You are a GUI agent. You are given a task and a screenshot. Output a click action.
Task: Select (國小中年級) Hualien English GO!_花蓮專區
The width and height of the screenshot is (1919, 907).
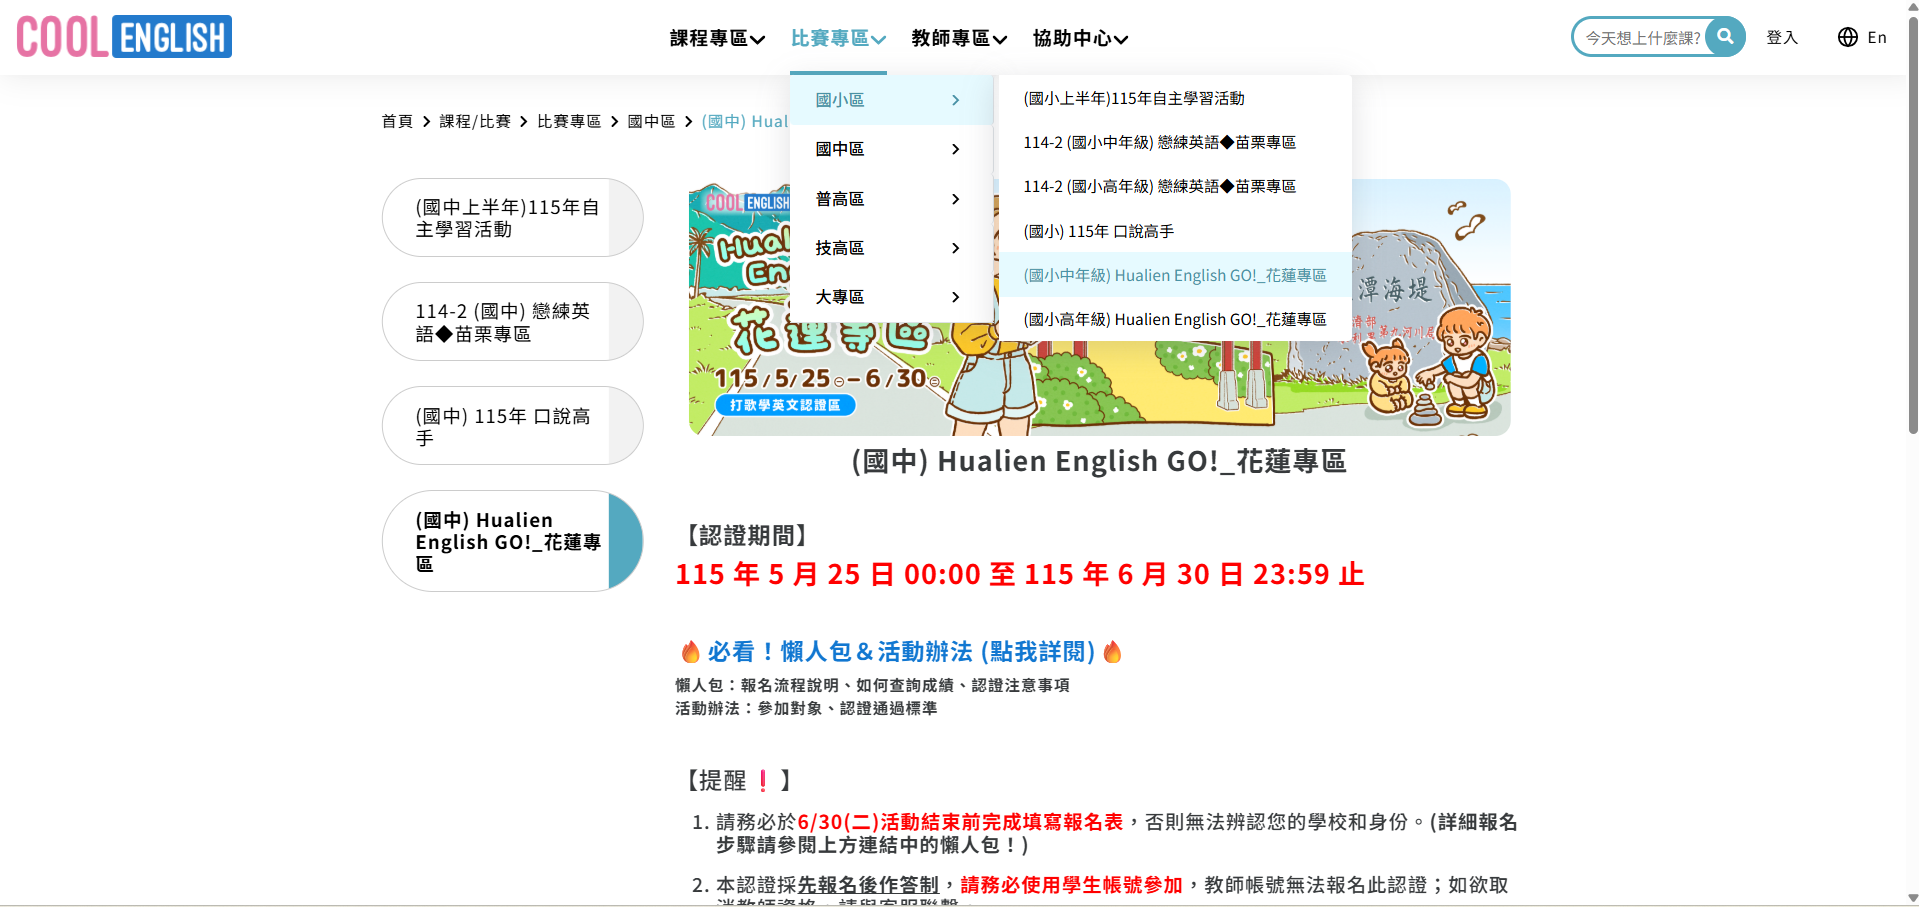1175,275
